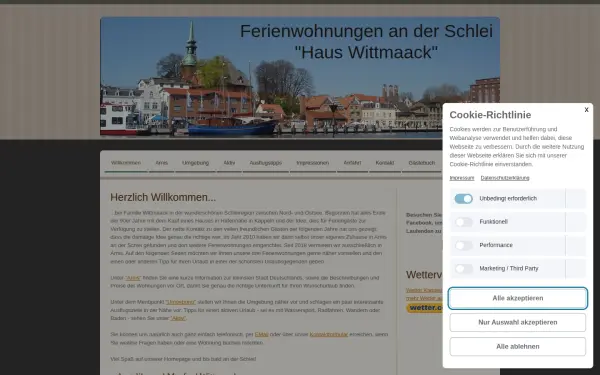Choose Nur Auswahl akzeptieren
The image size is (600, 375).
click(518, 322)
